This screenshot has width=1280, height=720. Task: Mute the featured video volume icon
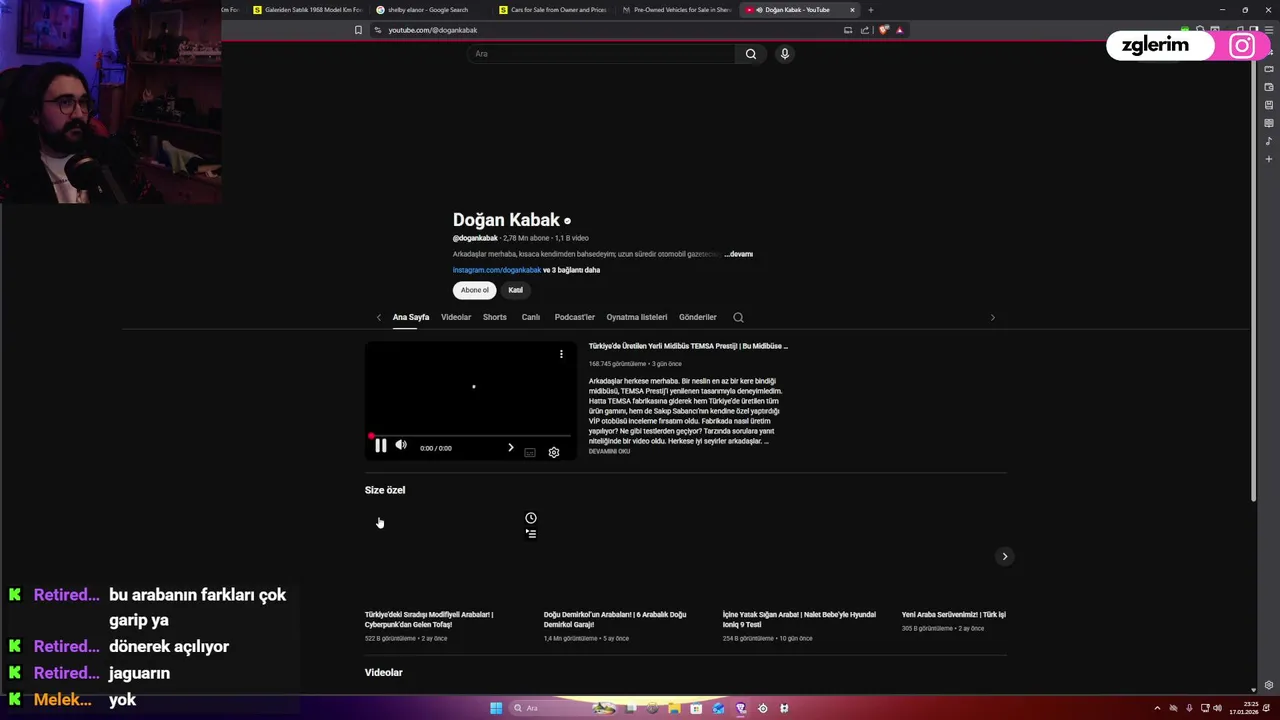[401, 446]
